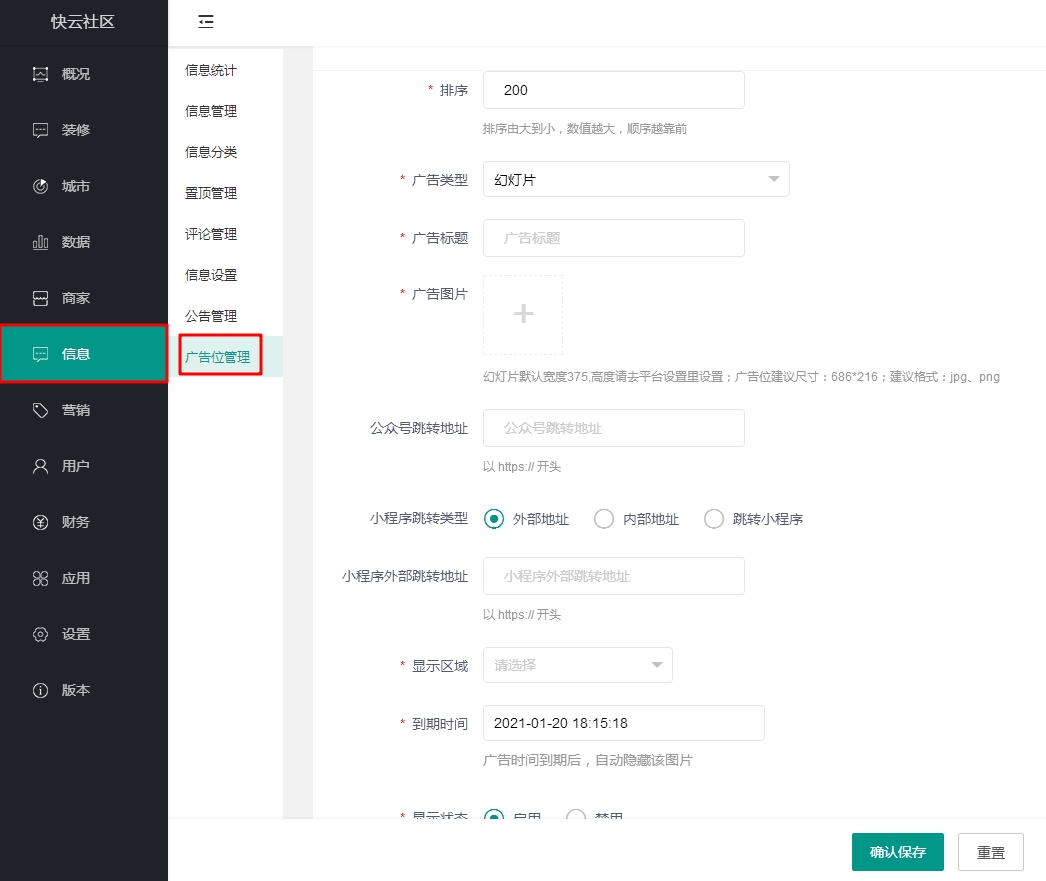Click the 装修 decoration icon
The height and width of the screenshot is (881, 1046).
[x=41, y=130]
